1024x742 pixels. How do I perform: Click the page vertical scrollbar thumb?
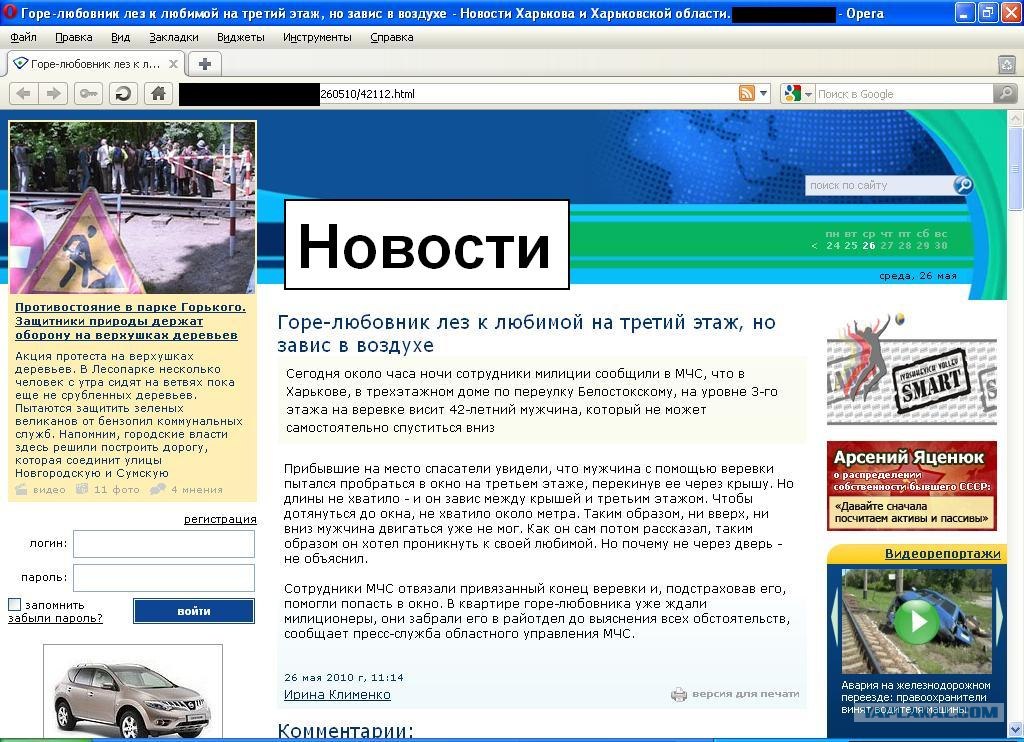coord(1016,167)
